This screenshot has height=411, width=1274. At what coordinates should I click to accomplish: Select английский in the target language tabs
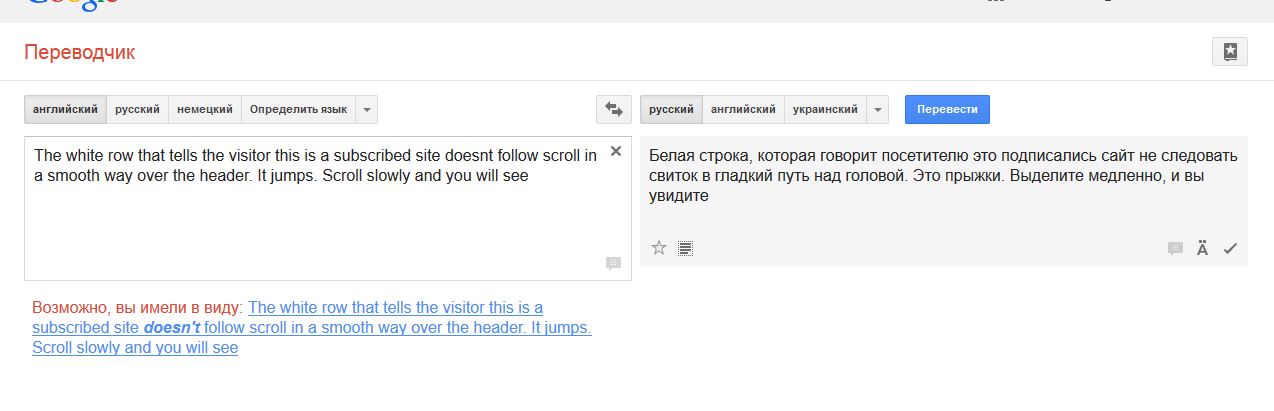743,109
